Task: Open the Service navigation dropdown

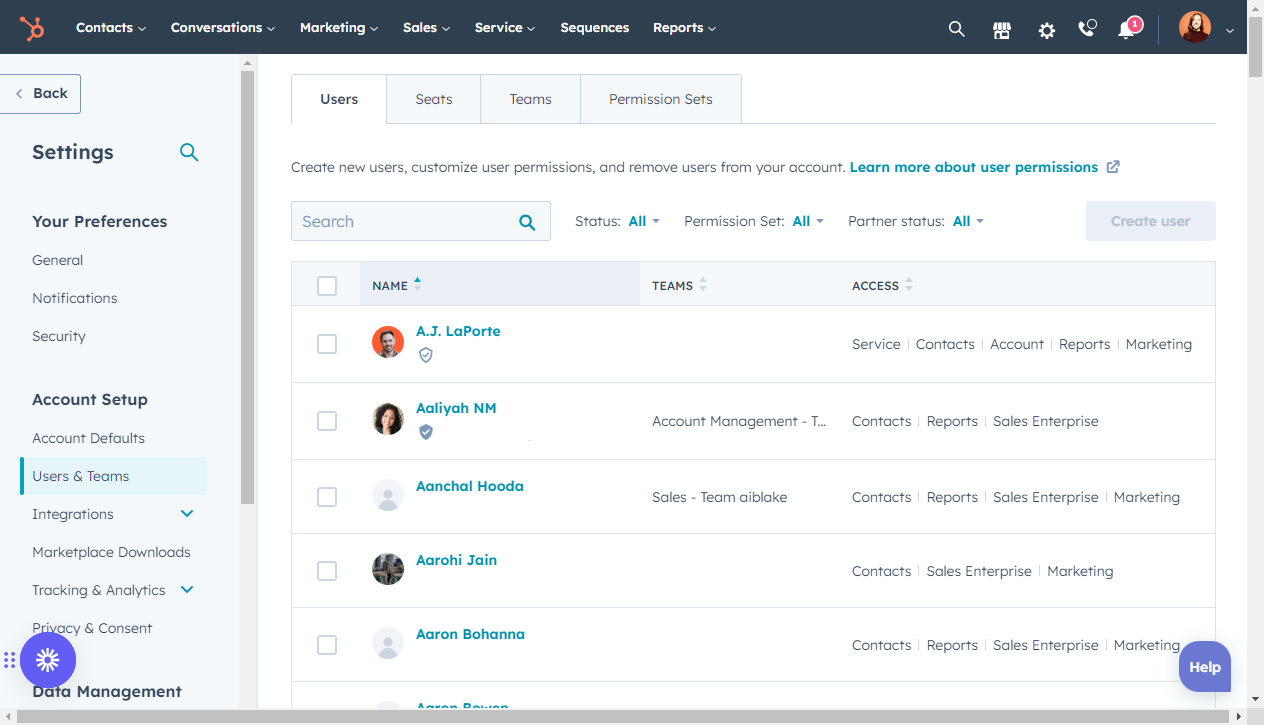Action: (x=505, y=28)
